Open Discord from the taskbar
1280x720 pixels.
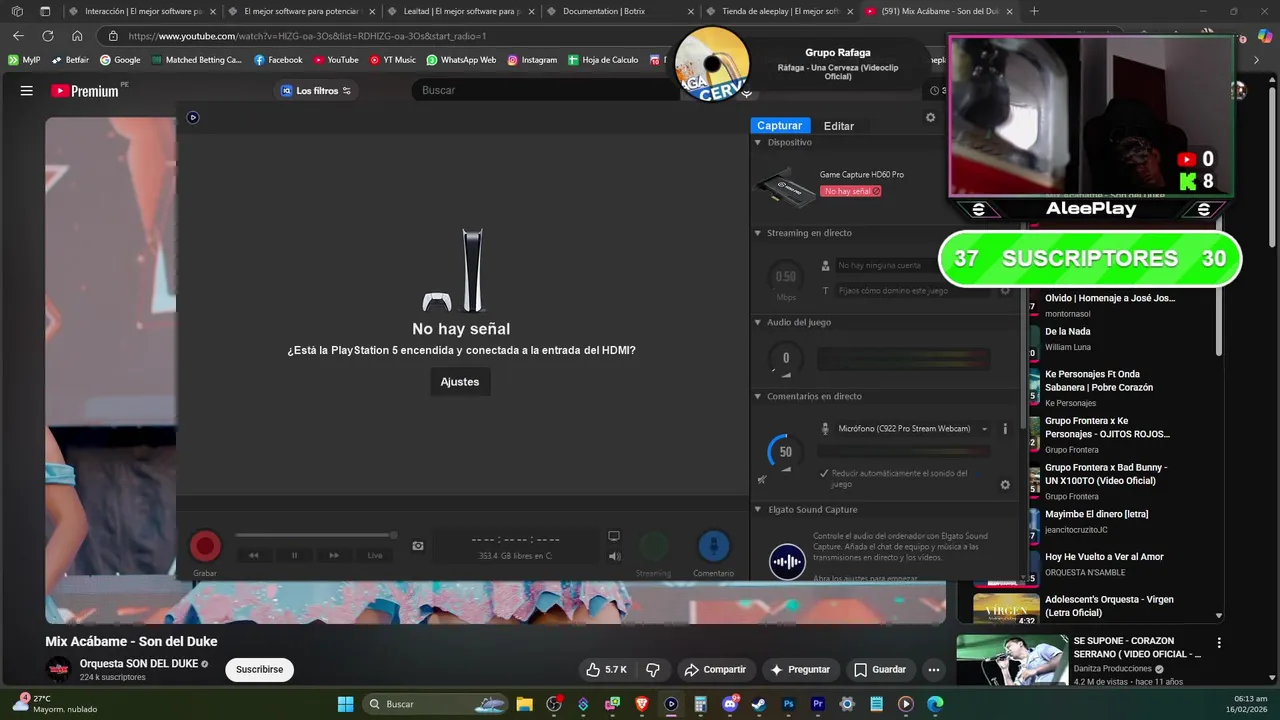click(x=730, y=704)
